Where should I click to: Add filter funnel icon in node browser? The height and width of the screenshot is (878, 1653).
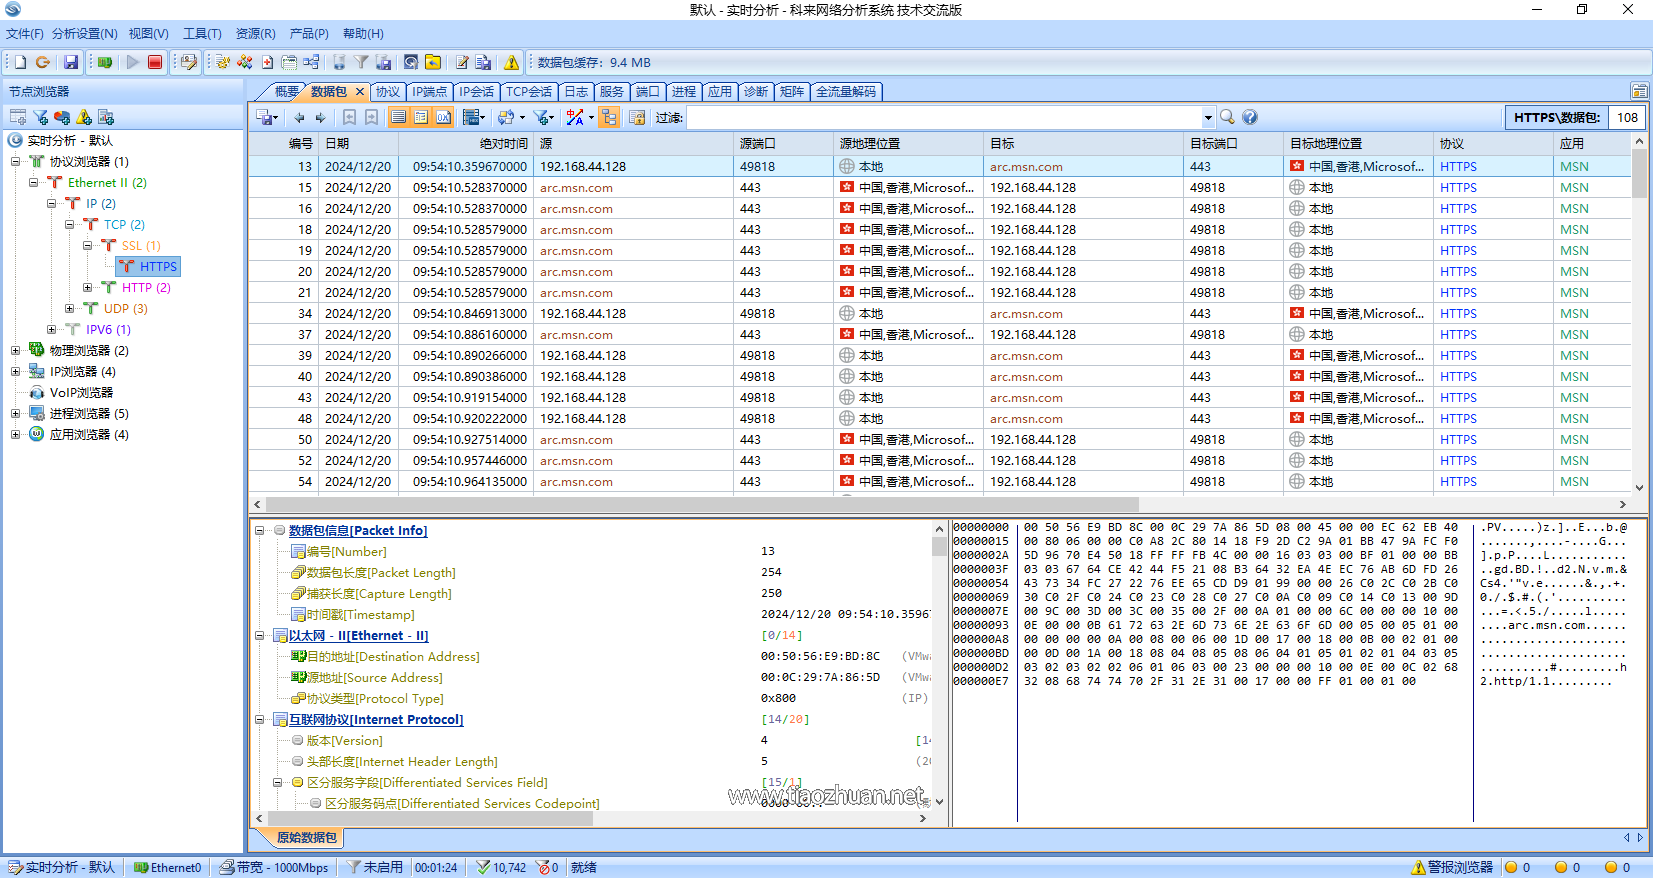point(40,117)
